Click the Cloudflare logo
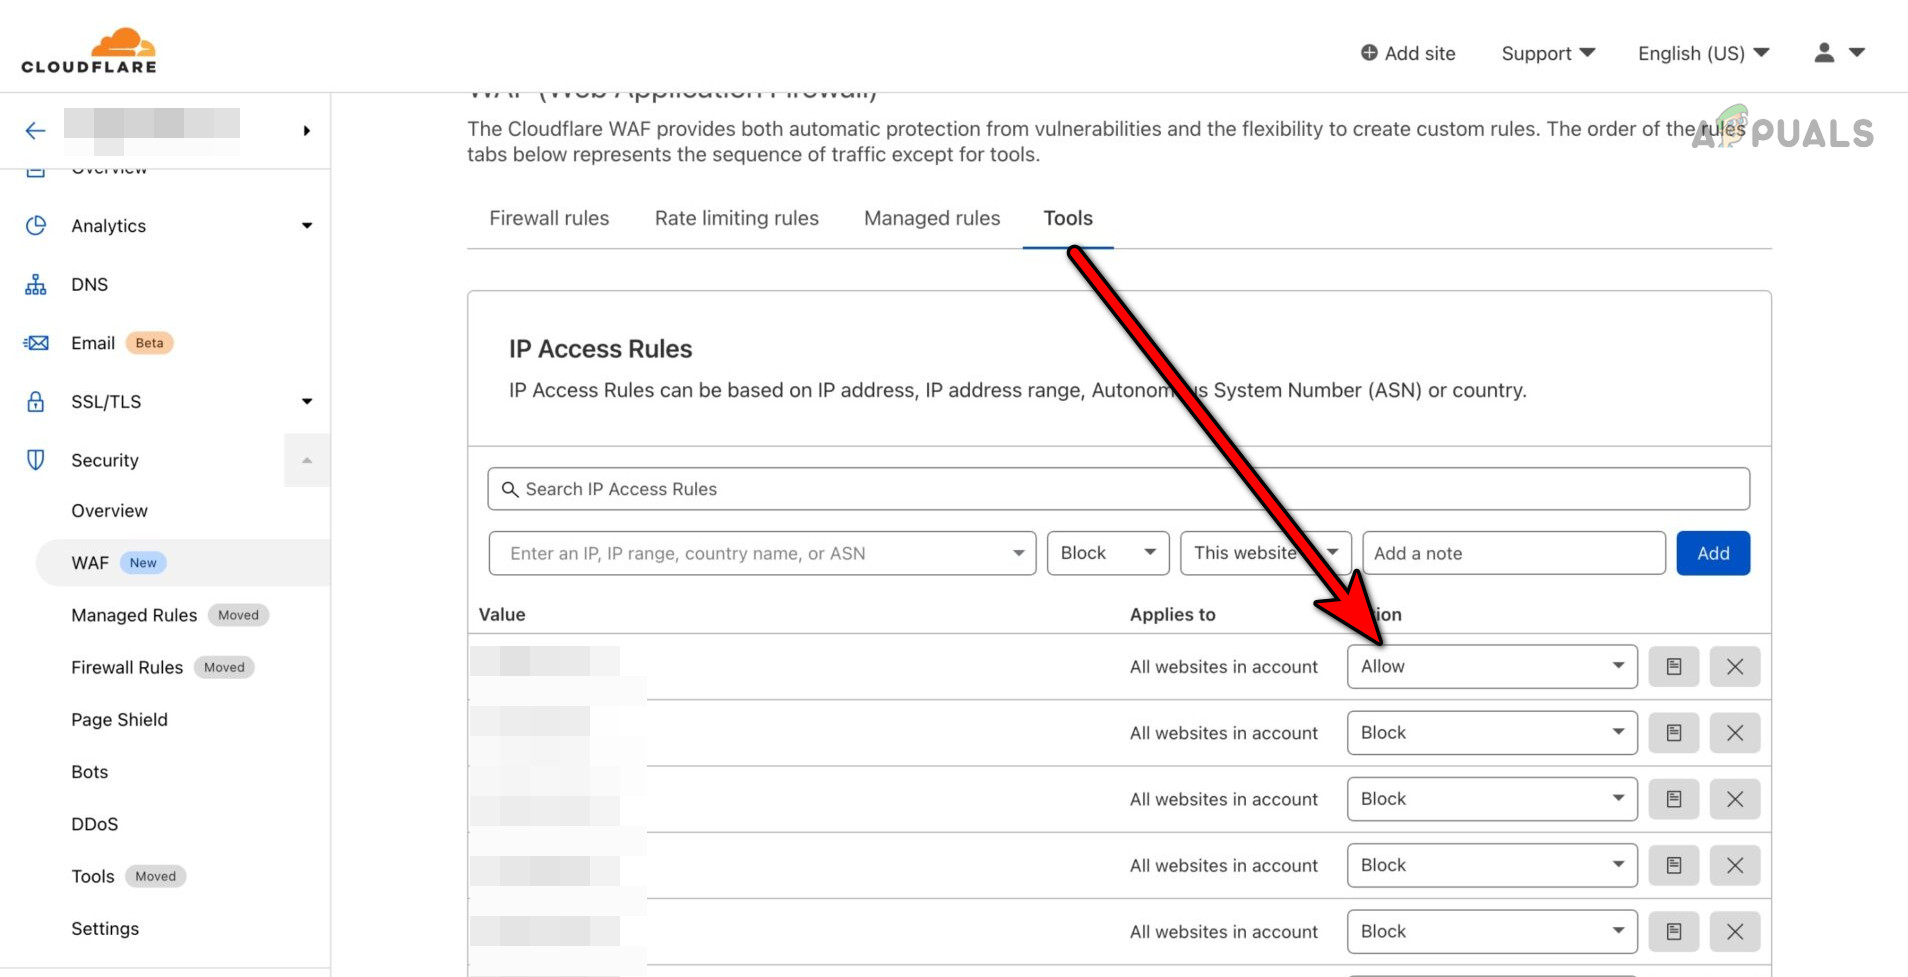This screenshot has width=1908, height=977. click(88, 48)
